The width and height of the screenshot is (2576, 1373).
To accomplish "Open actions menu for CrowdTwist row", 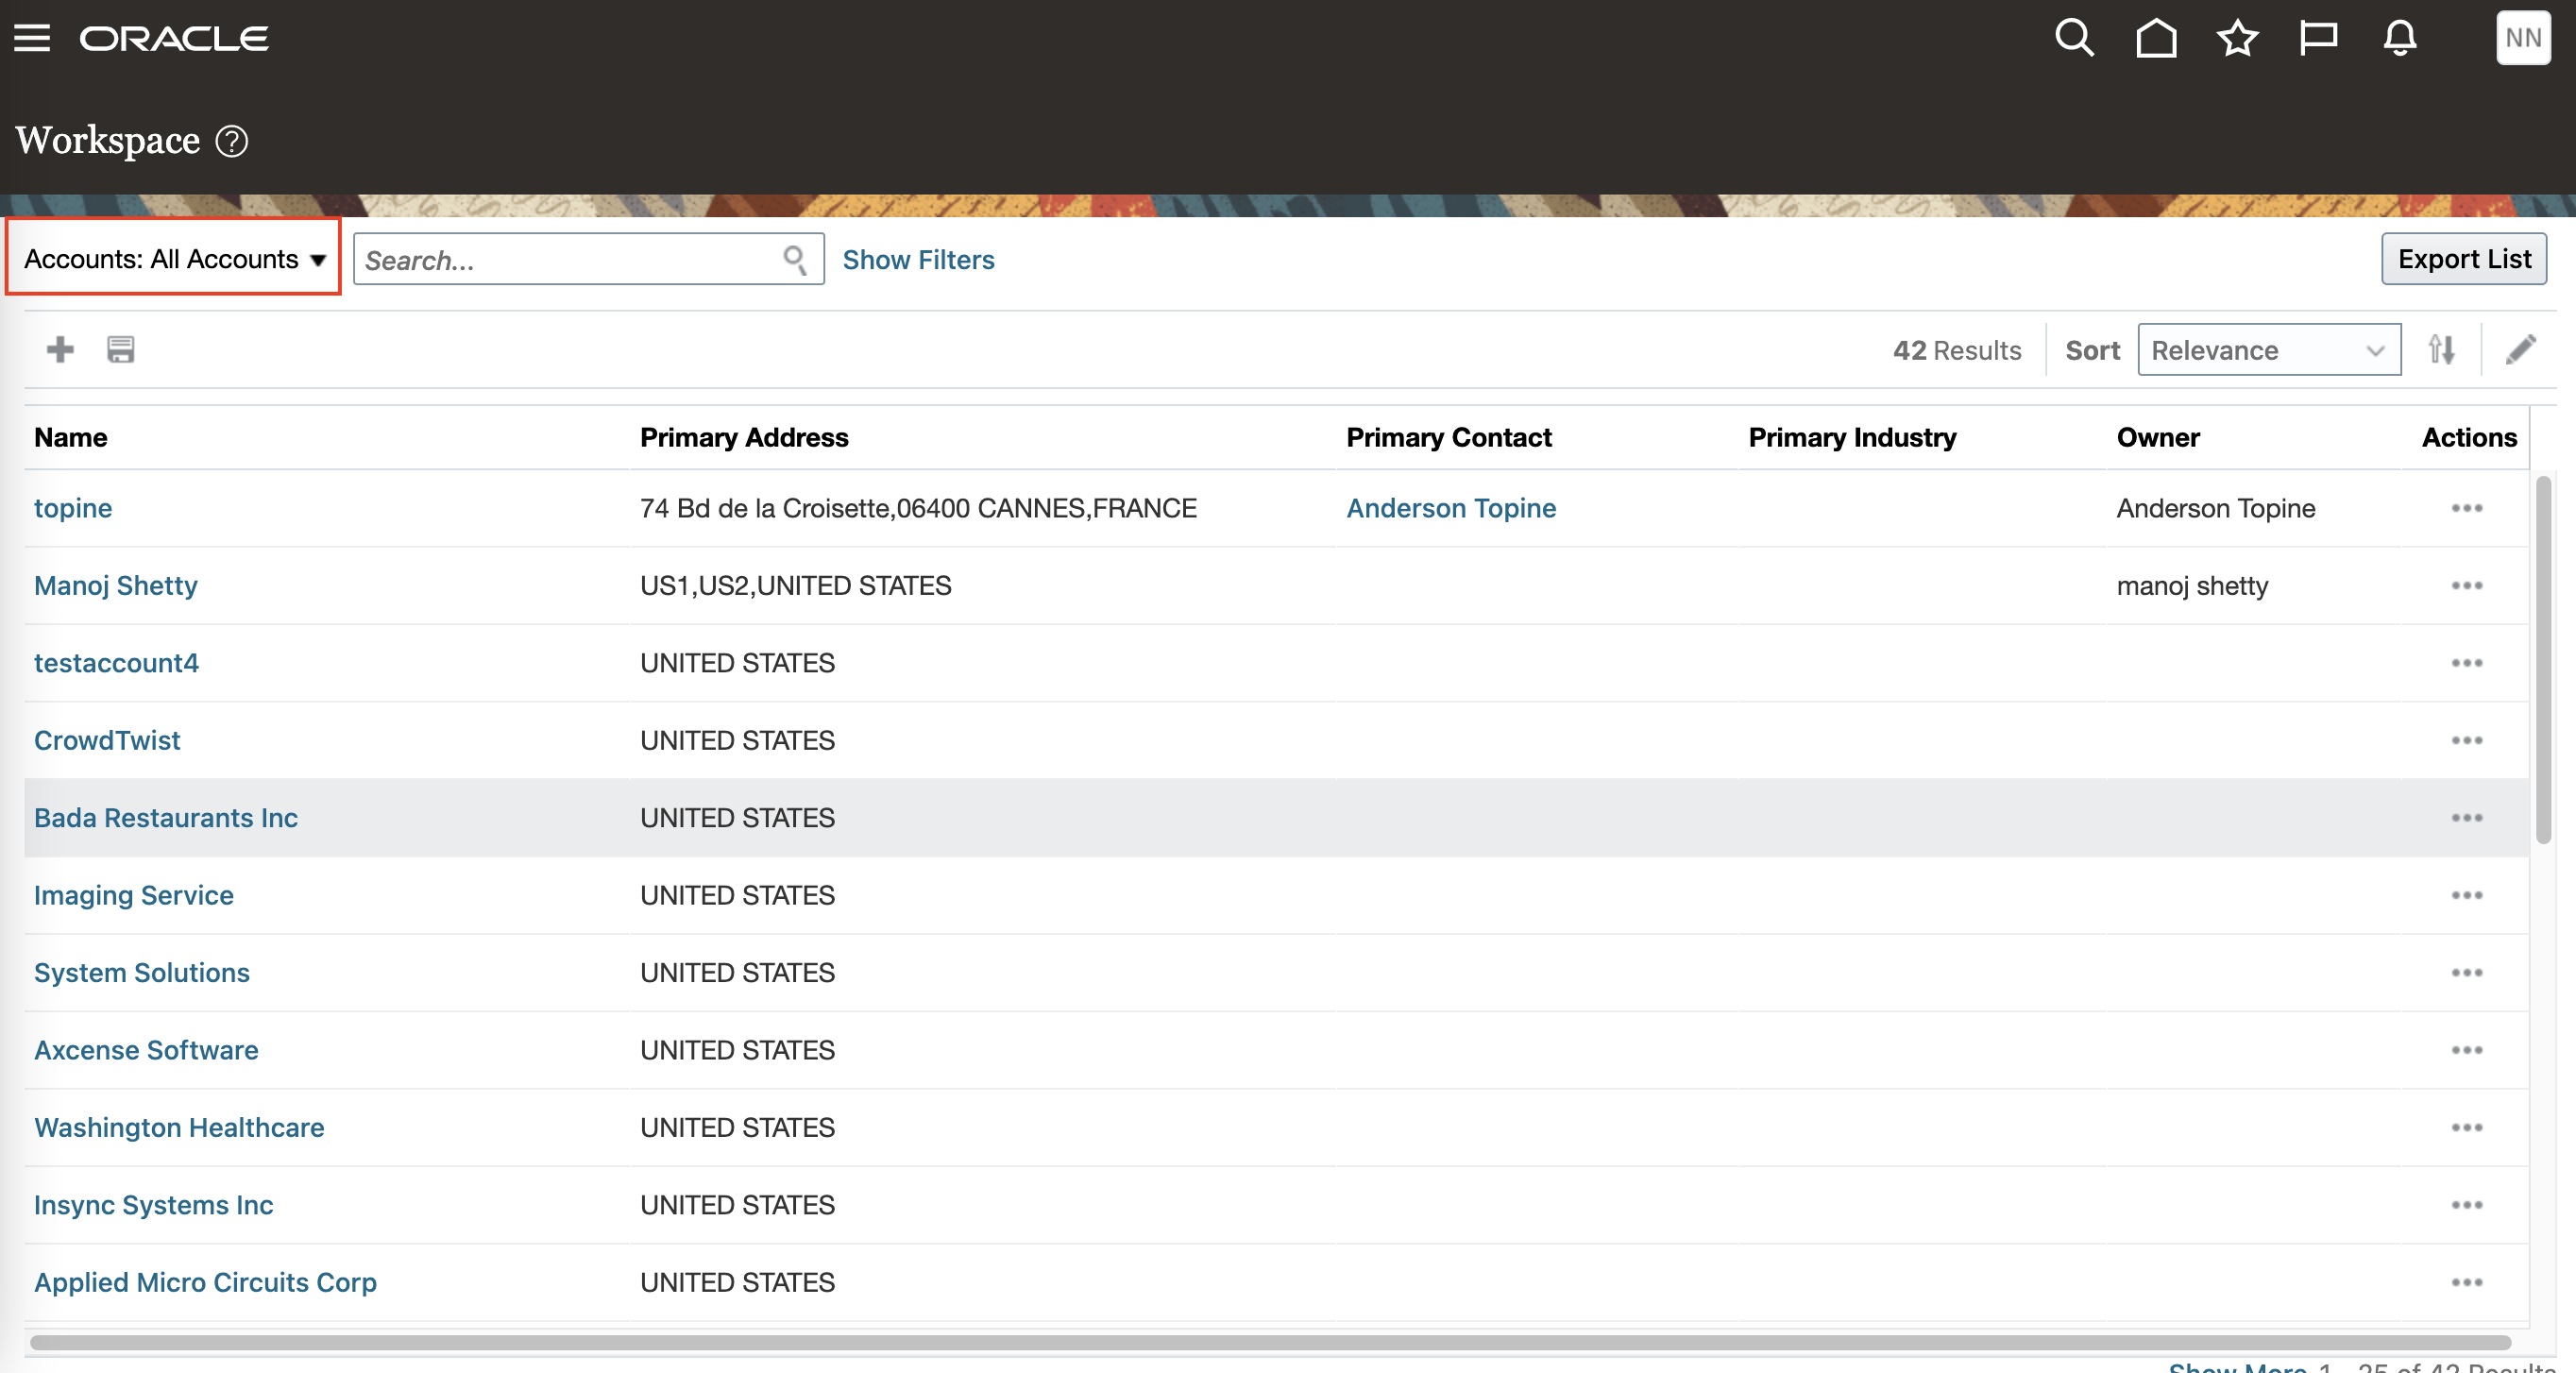I will (2466, 740).
